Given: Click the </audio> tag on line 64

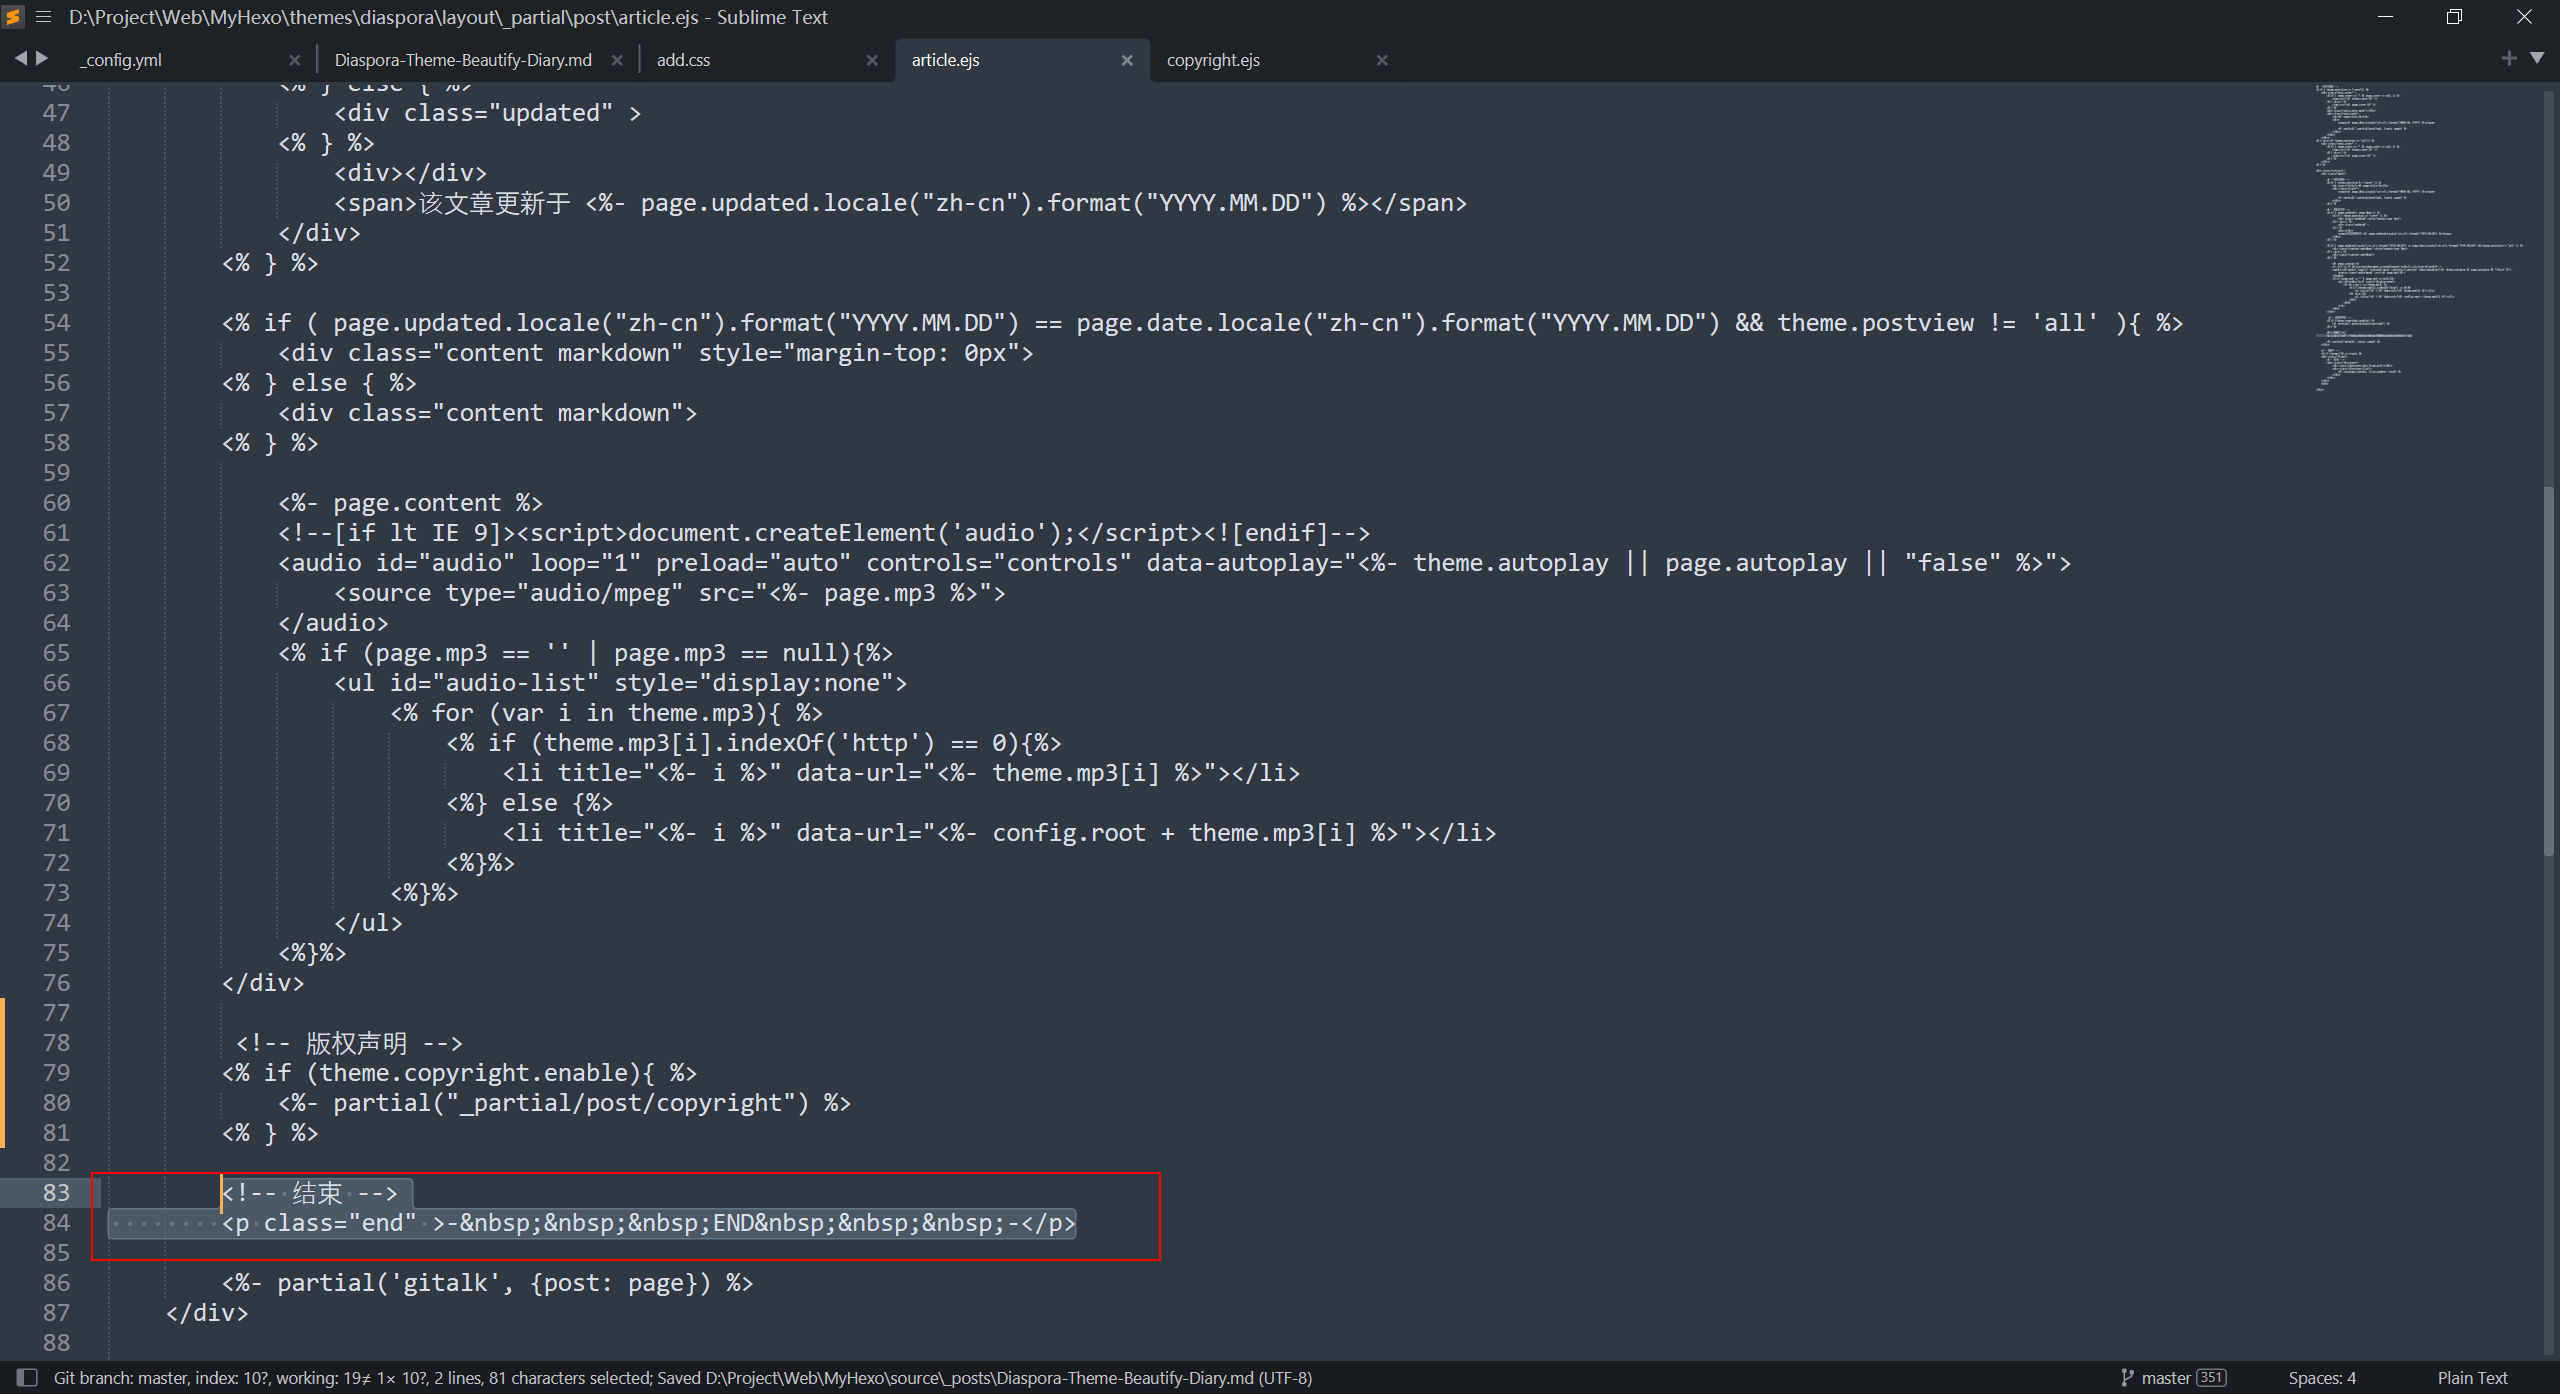Looking at the screenshot, I should click(333, 622).
